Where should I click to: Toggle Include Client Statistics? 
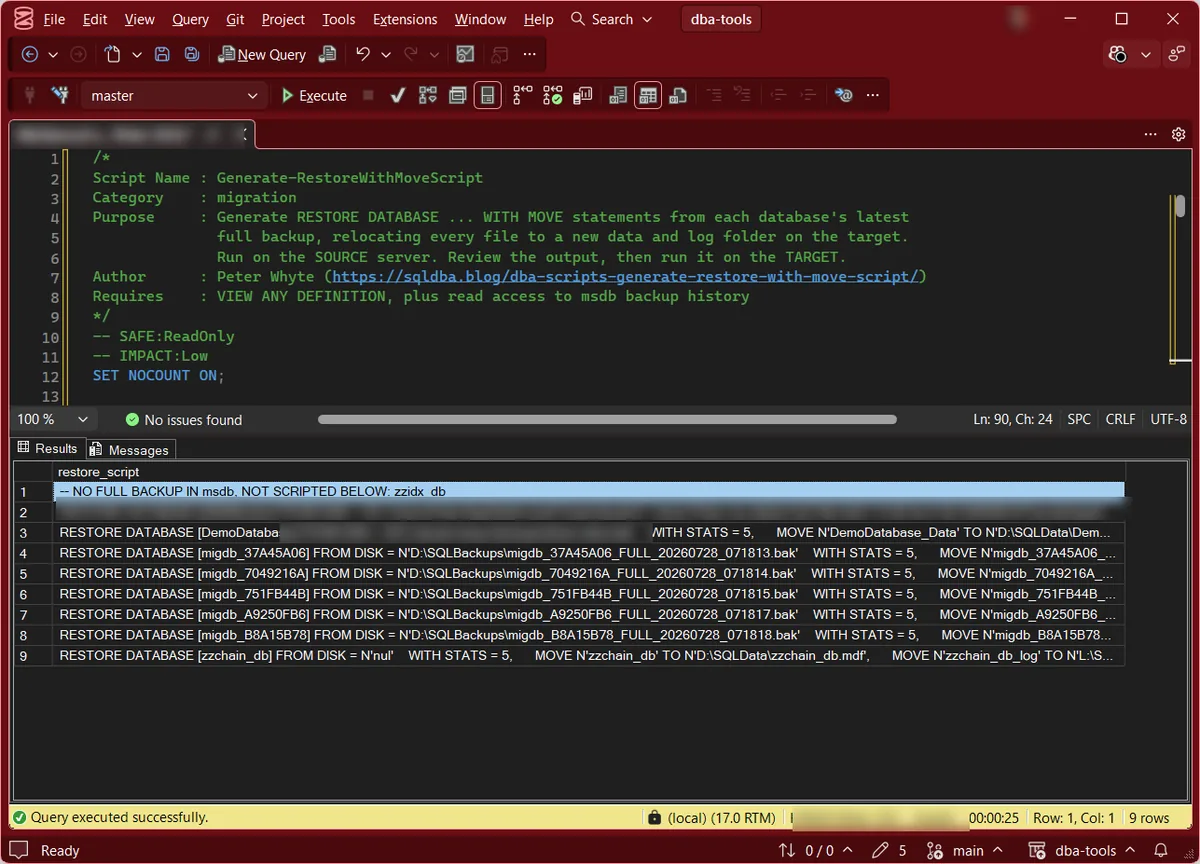click(x=583, y=95)
